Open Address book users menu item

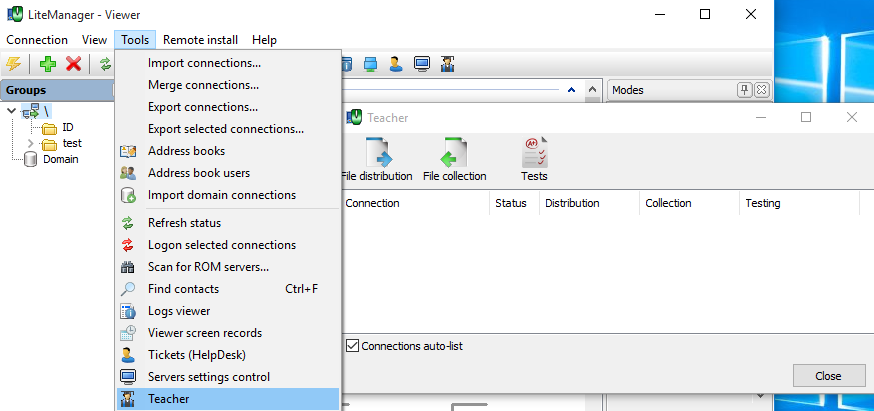coord(228,173)
